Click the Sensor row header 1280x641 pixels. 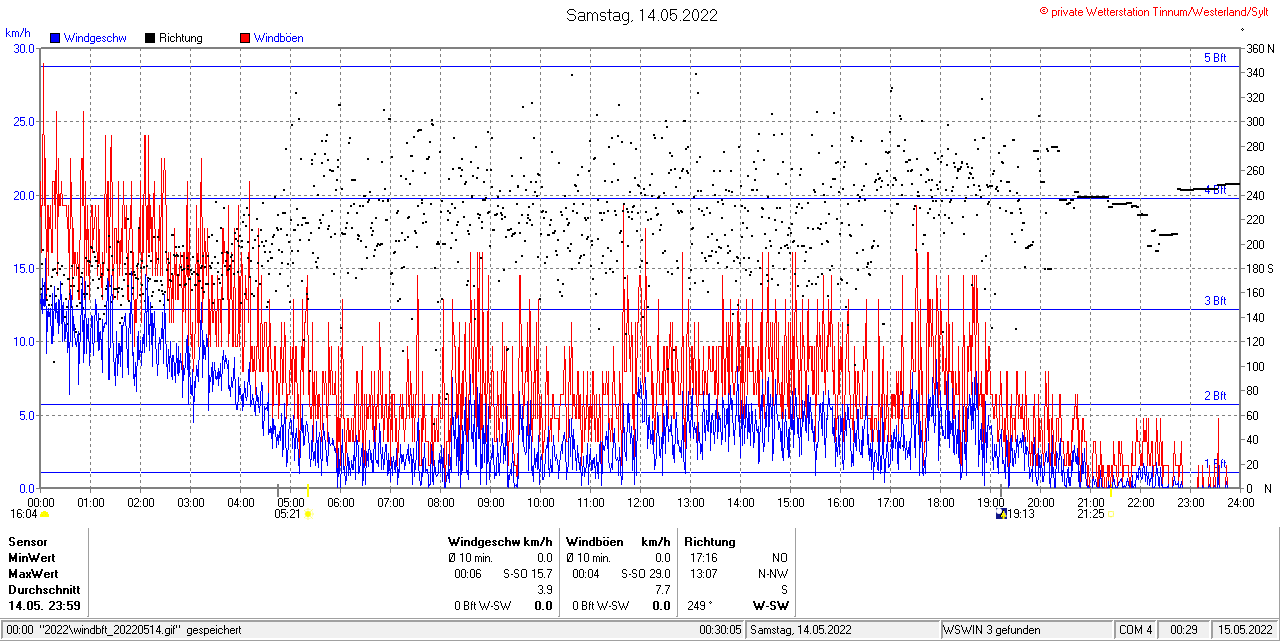coord(27,542)
